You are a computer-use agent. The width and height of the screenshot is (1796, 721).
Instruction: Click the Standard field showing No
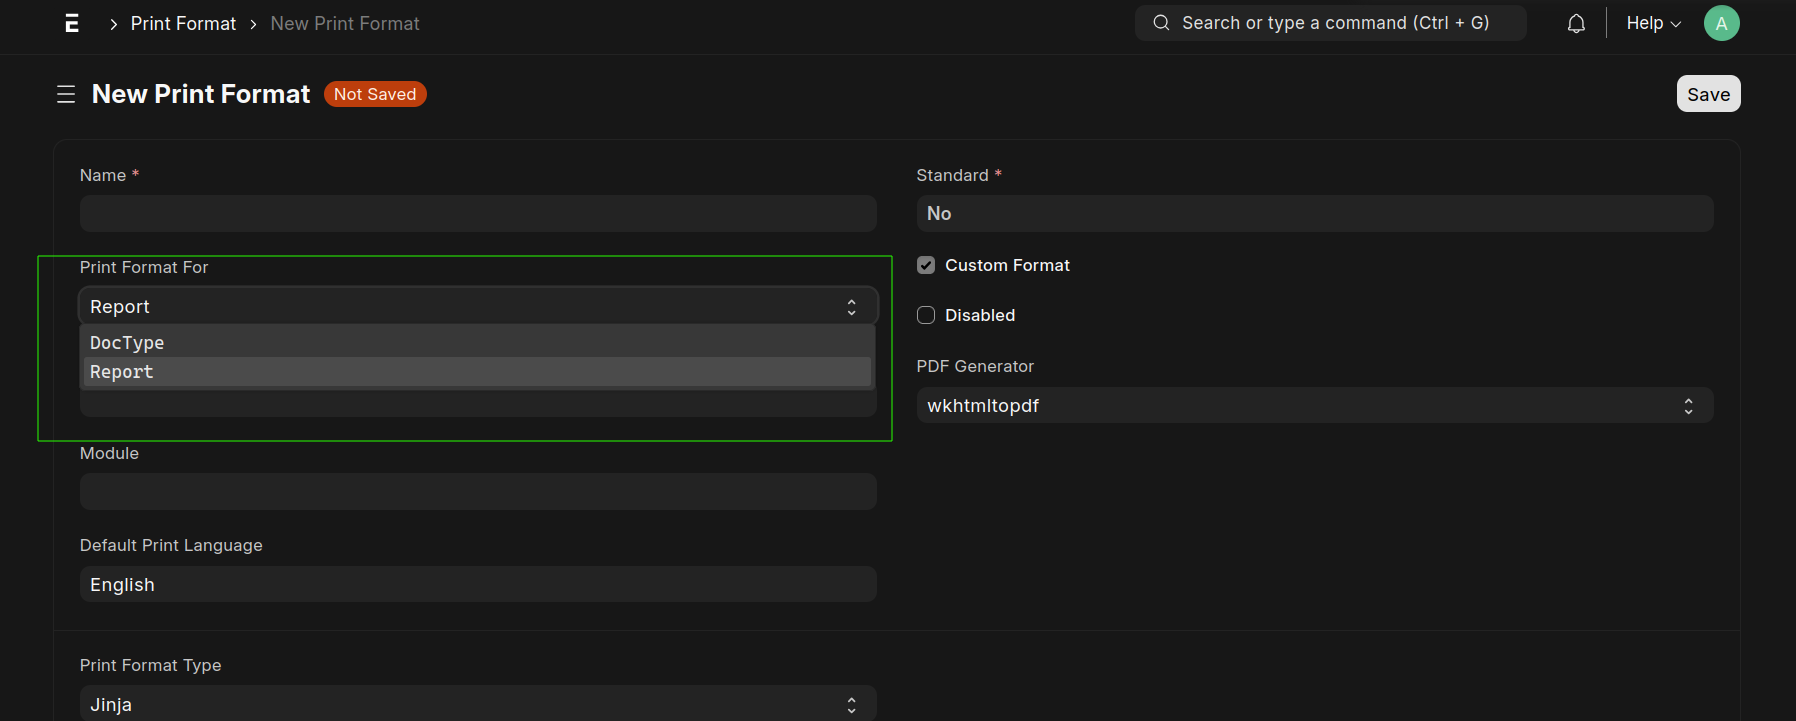pyautogui.click(x=1314, y=214)
